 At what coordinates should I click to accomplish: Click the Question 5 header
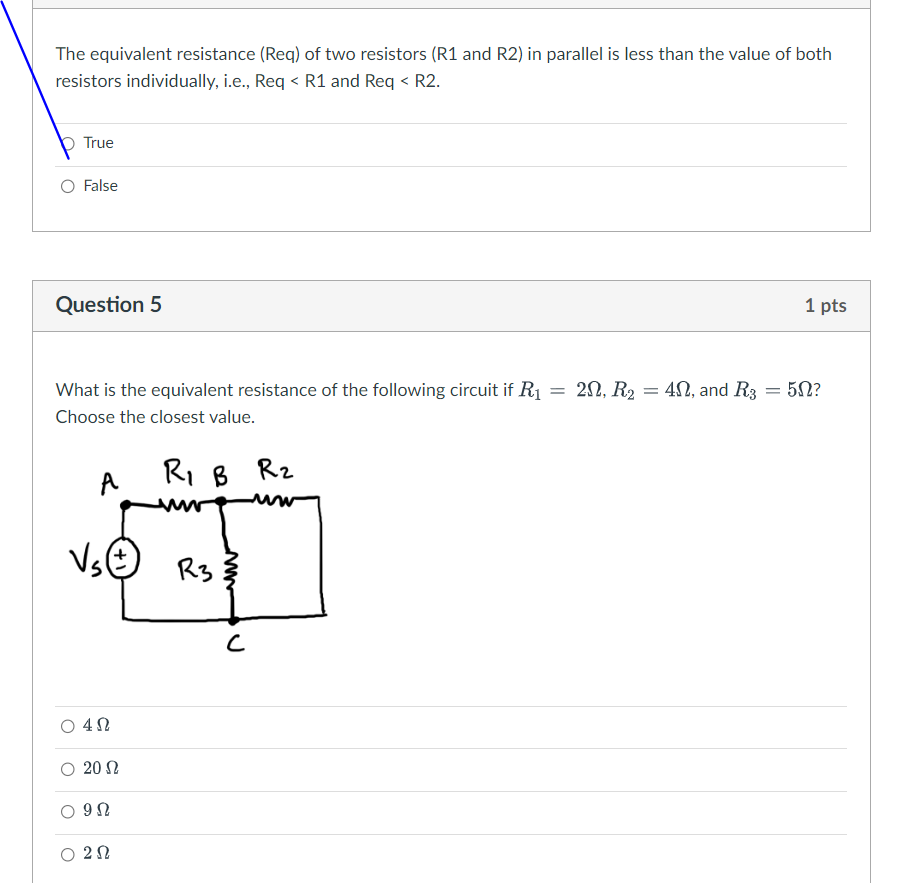tap(110, 305)
